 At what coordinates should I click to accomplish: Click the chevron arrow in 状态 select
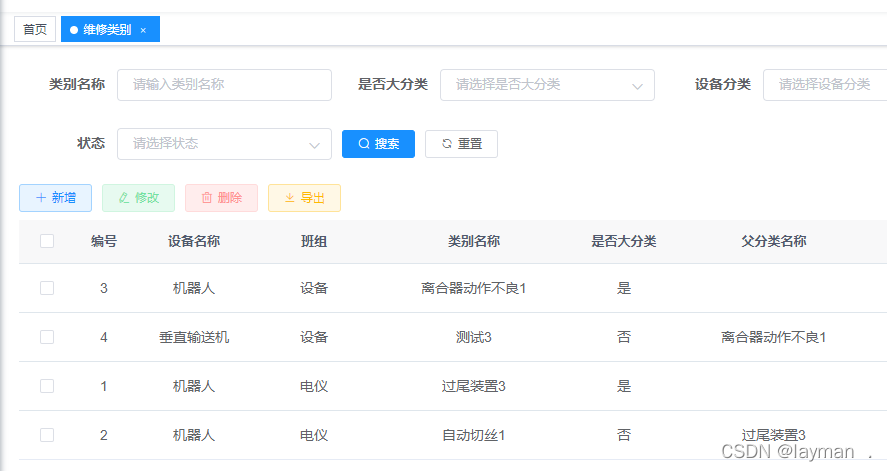tap(314, 145)
